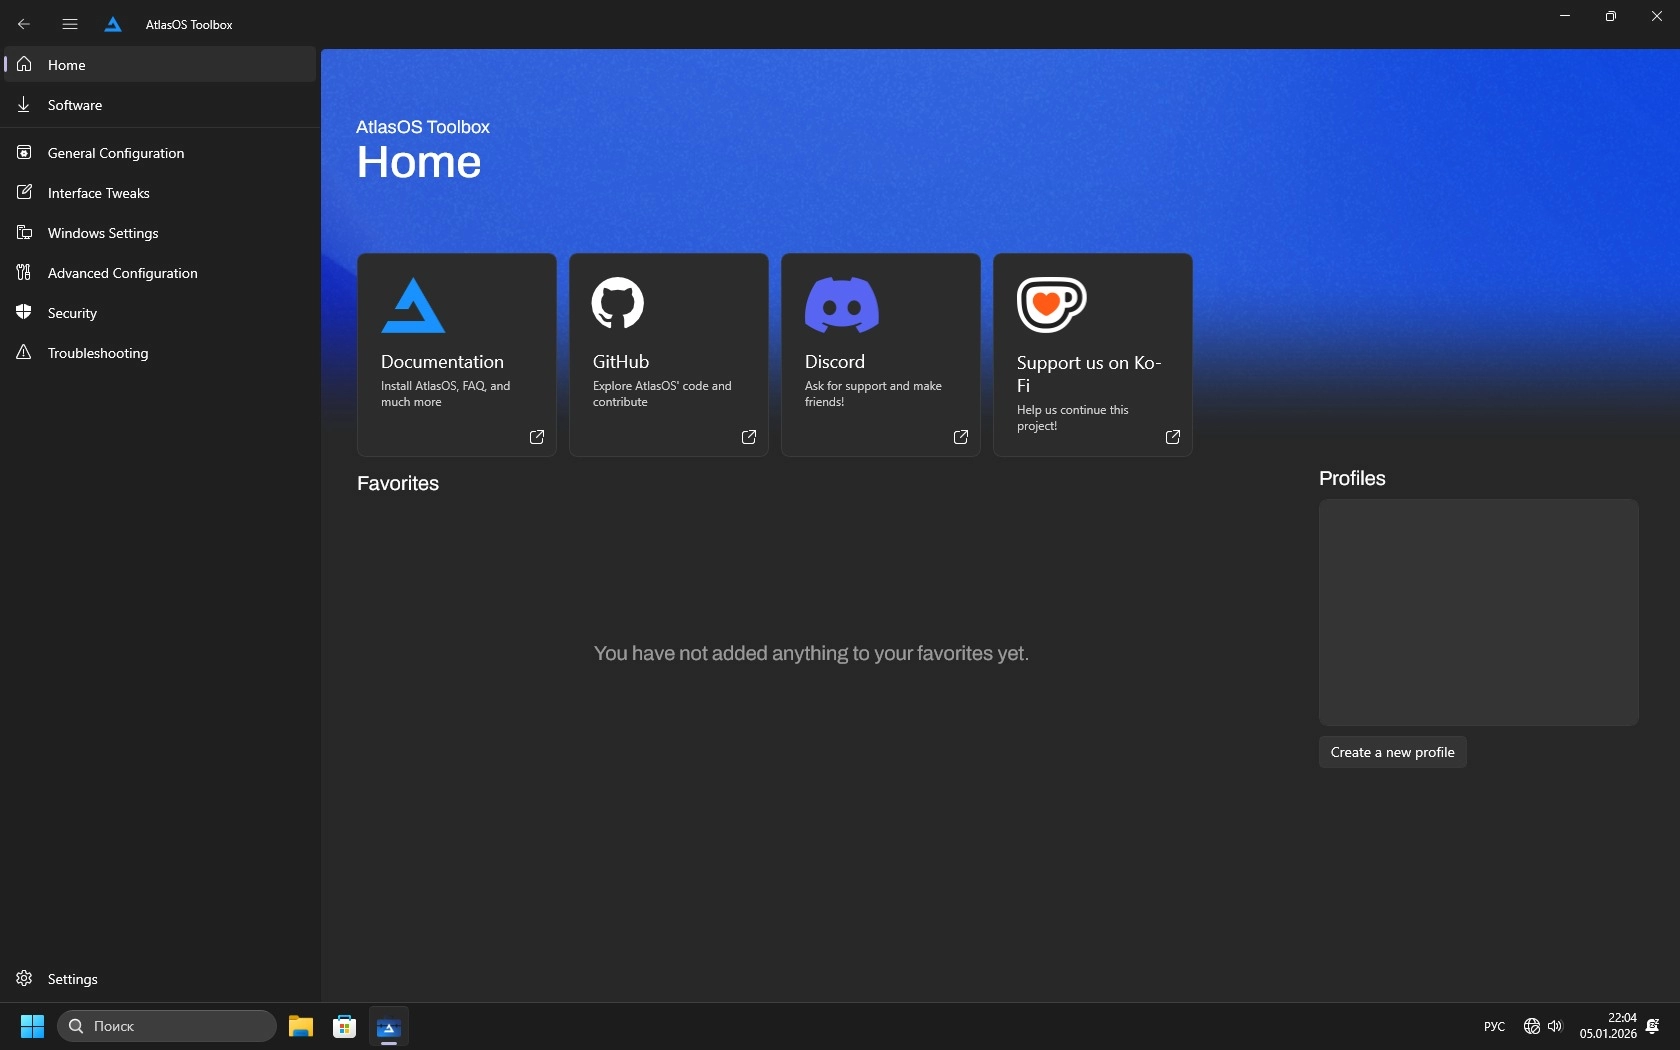Screen dimensions: 1680x1050
Task: Click the Ko-Fi cup icon
Action: (x=1051, y=304)
